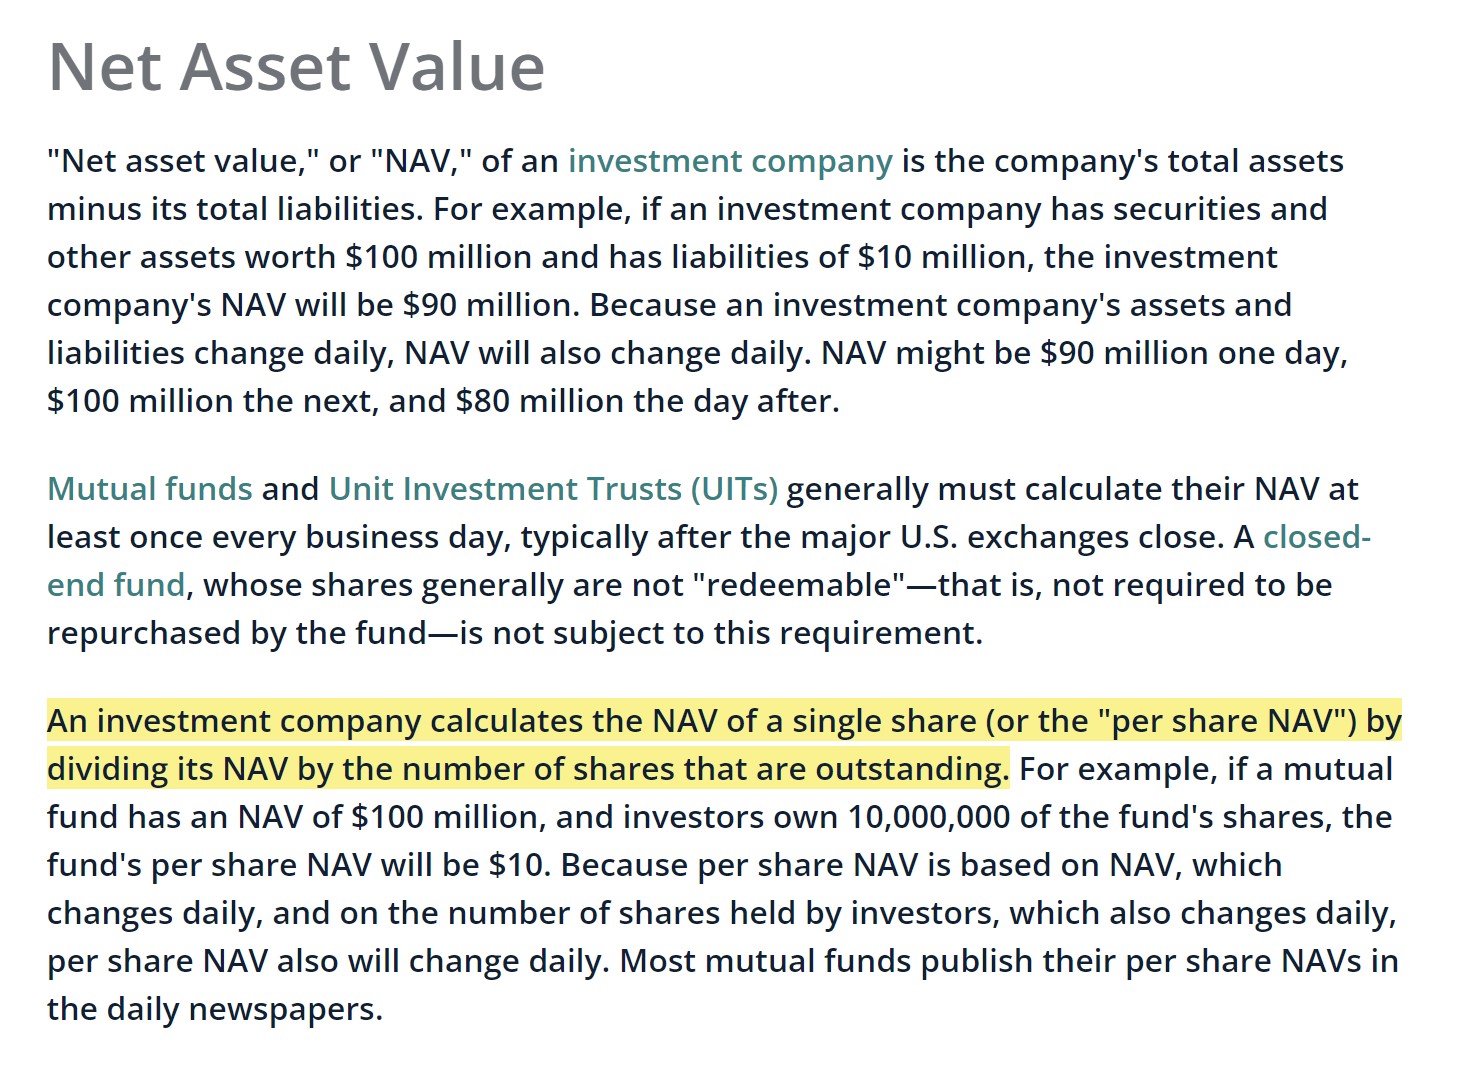Click the yellow highlighted sentence about per share NAV
The height and width of the screenshot is (1067, 1462).
pos(724,745)
